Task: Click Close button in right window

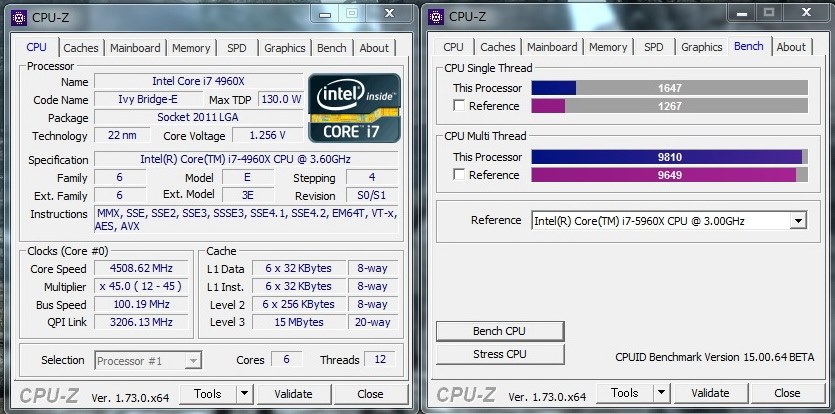Action: pos(787,393)
